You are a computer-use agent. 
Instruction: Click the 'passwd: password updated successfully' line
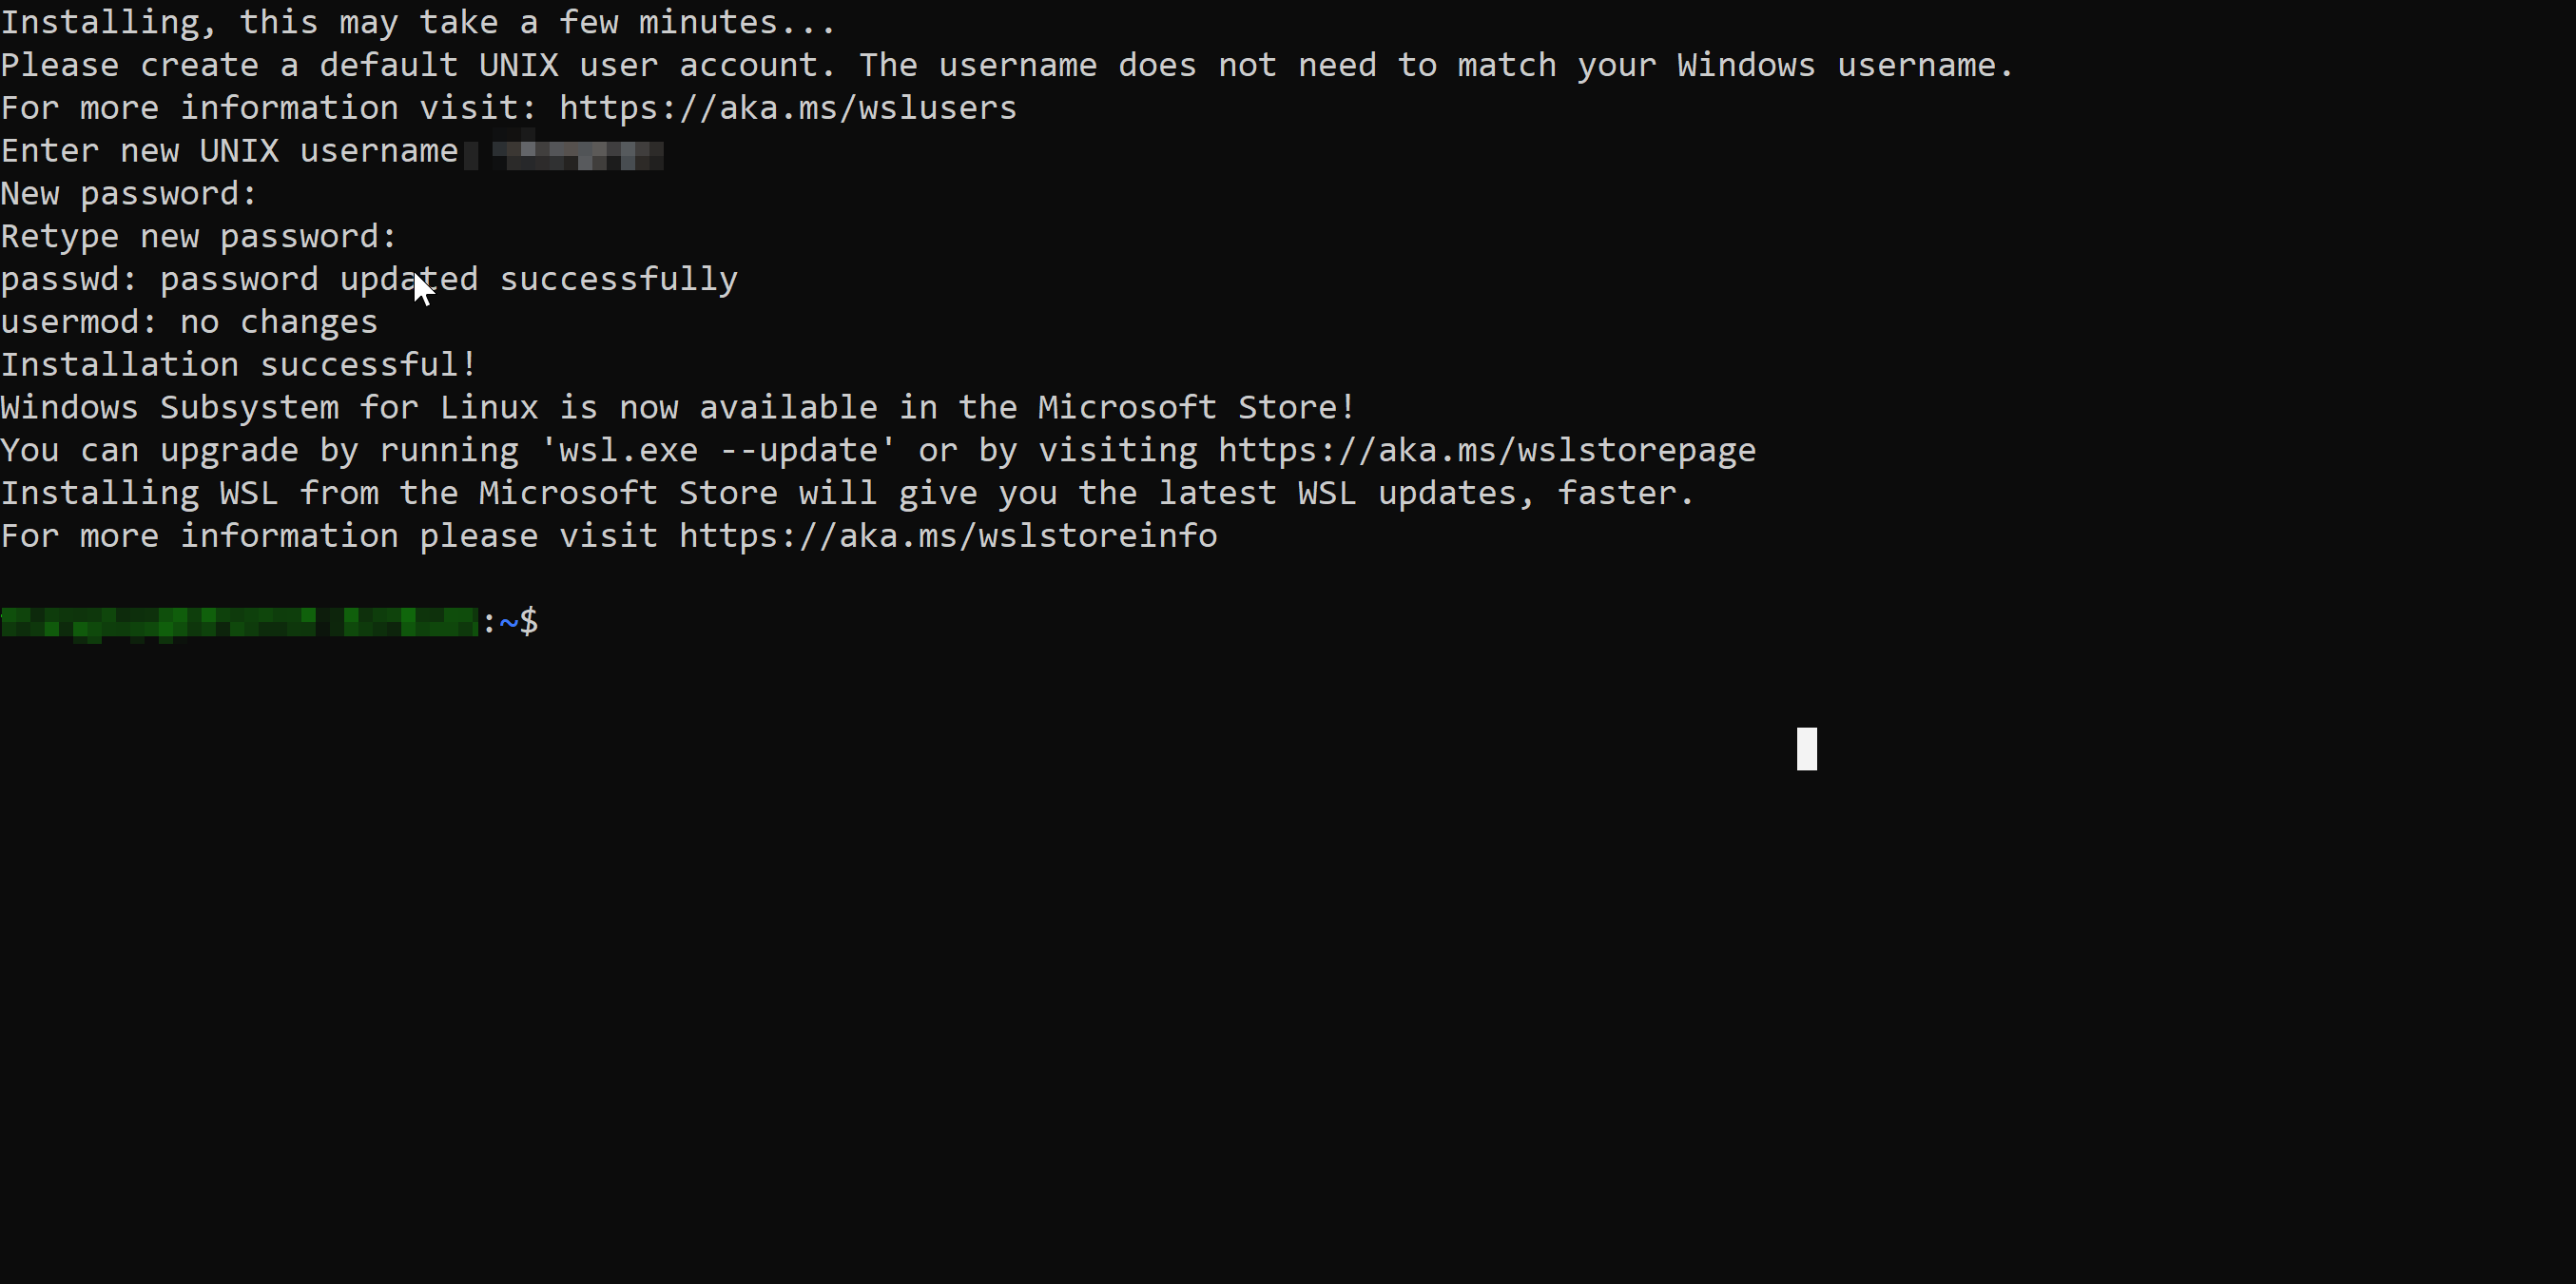tap(369, 280)
